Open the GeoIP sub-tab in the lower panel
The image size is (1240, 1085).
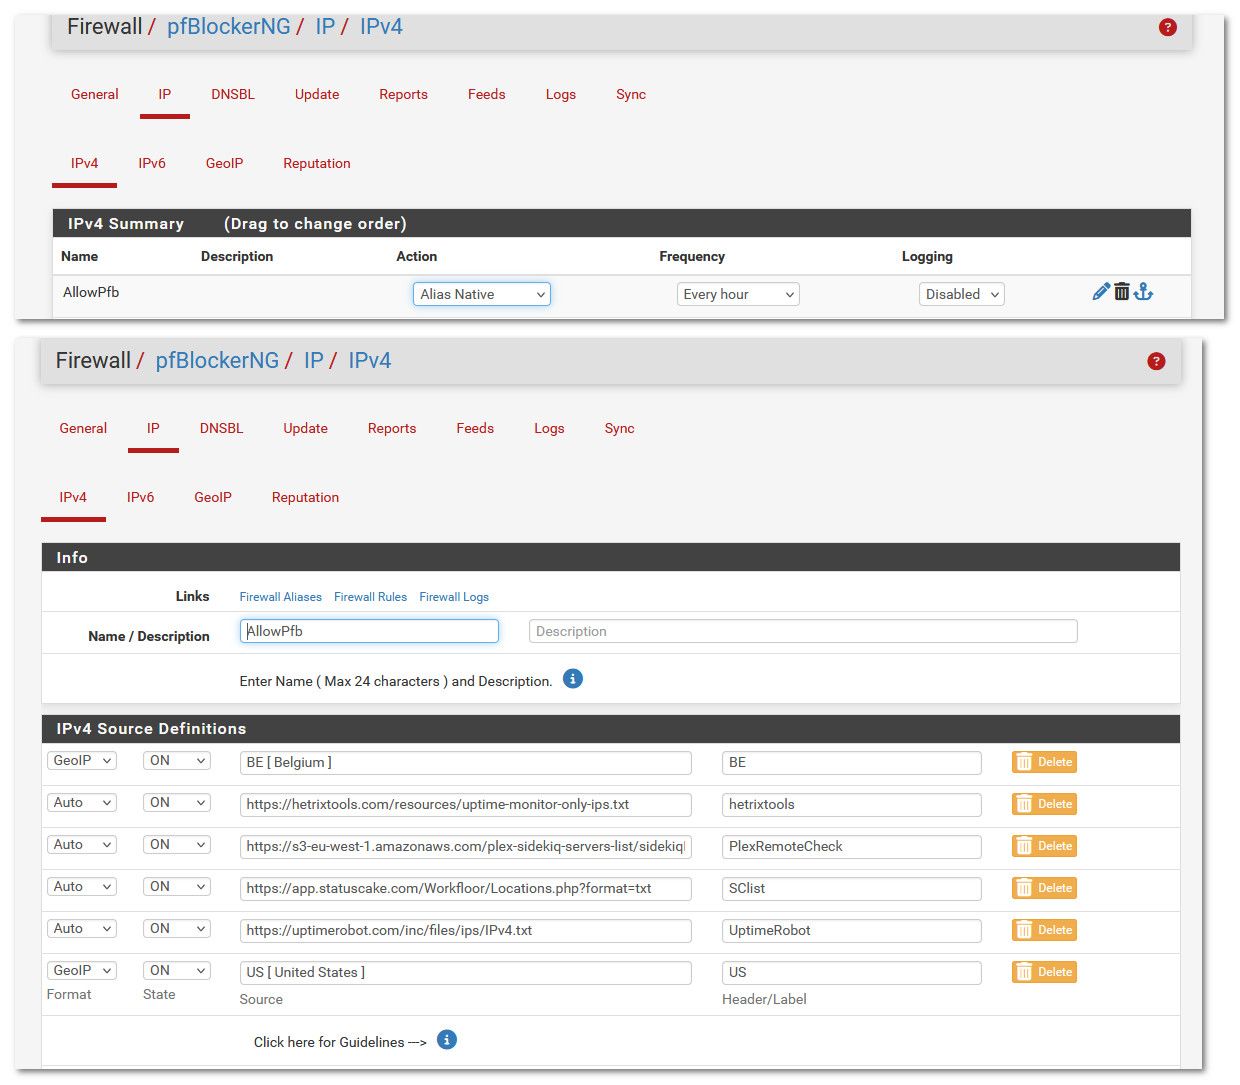pos(213,497)
